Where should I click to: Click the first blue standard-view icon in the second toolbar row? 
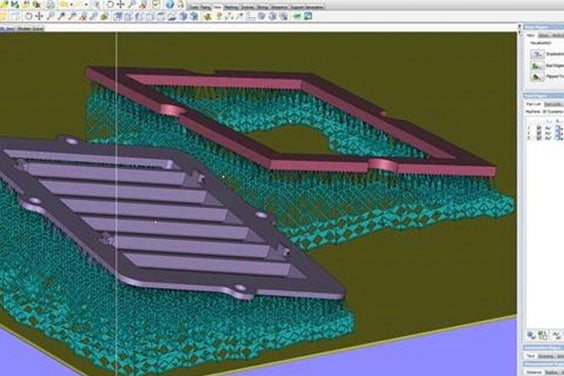[118, 16]
